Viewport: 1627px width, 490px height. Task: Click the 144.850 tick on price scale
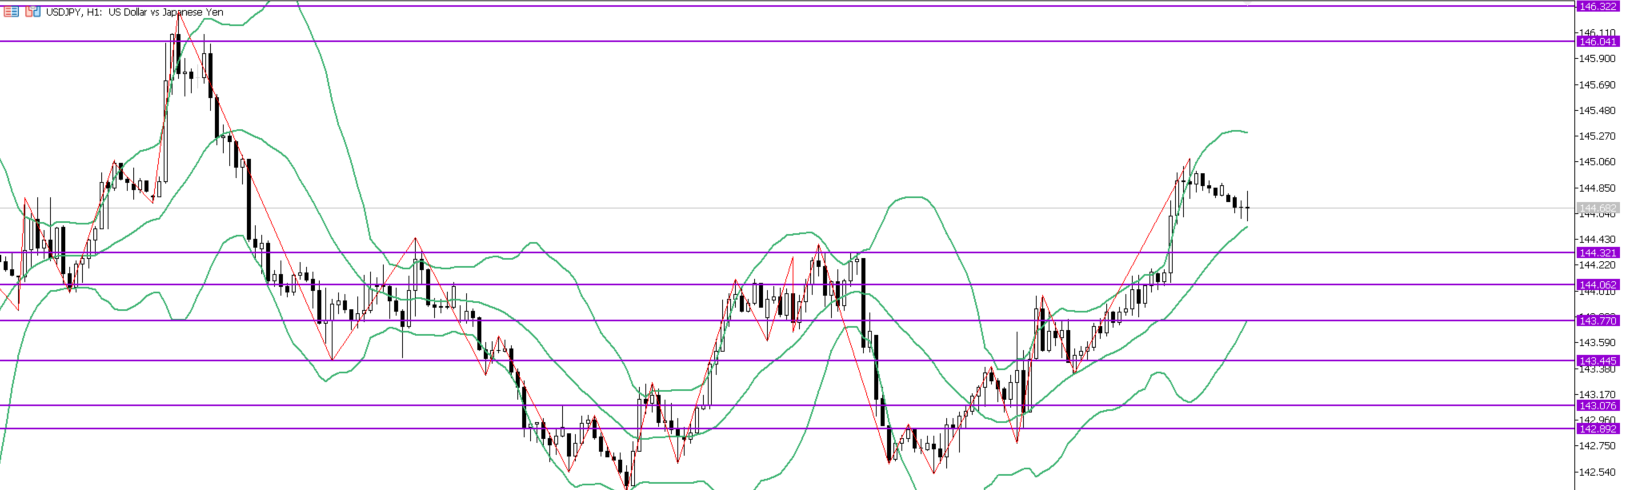tap(1597, 188)
